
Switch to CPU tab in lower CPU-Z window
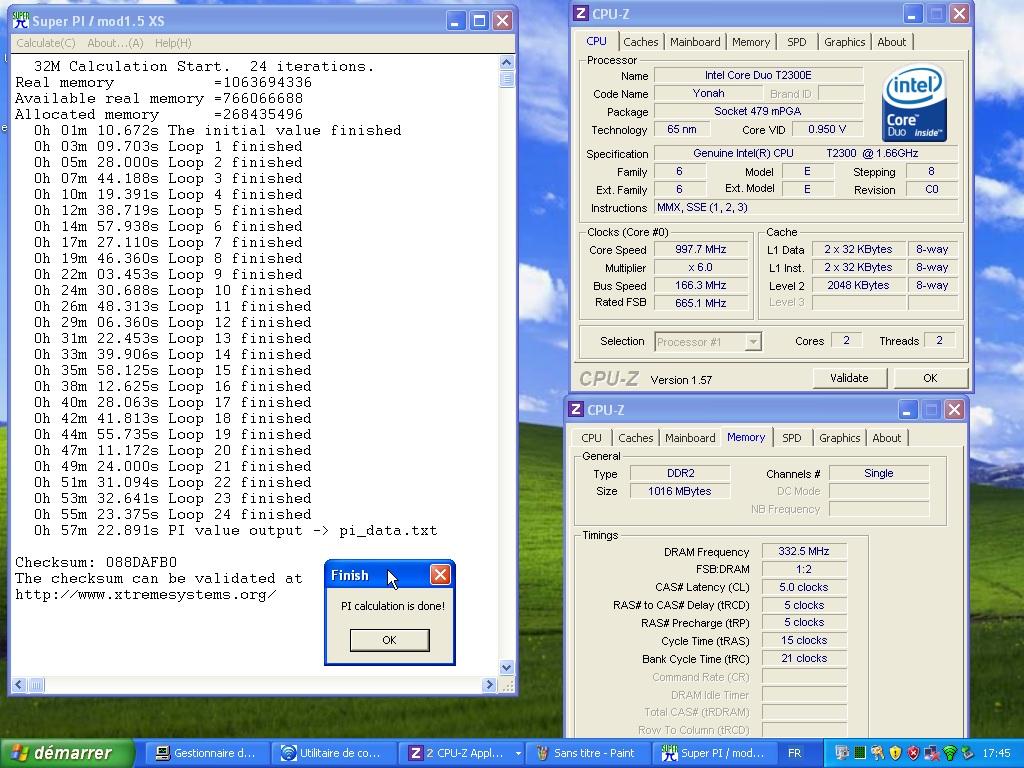pos(591,438)
